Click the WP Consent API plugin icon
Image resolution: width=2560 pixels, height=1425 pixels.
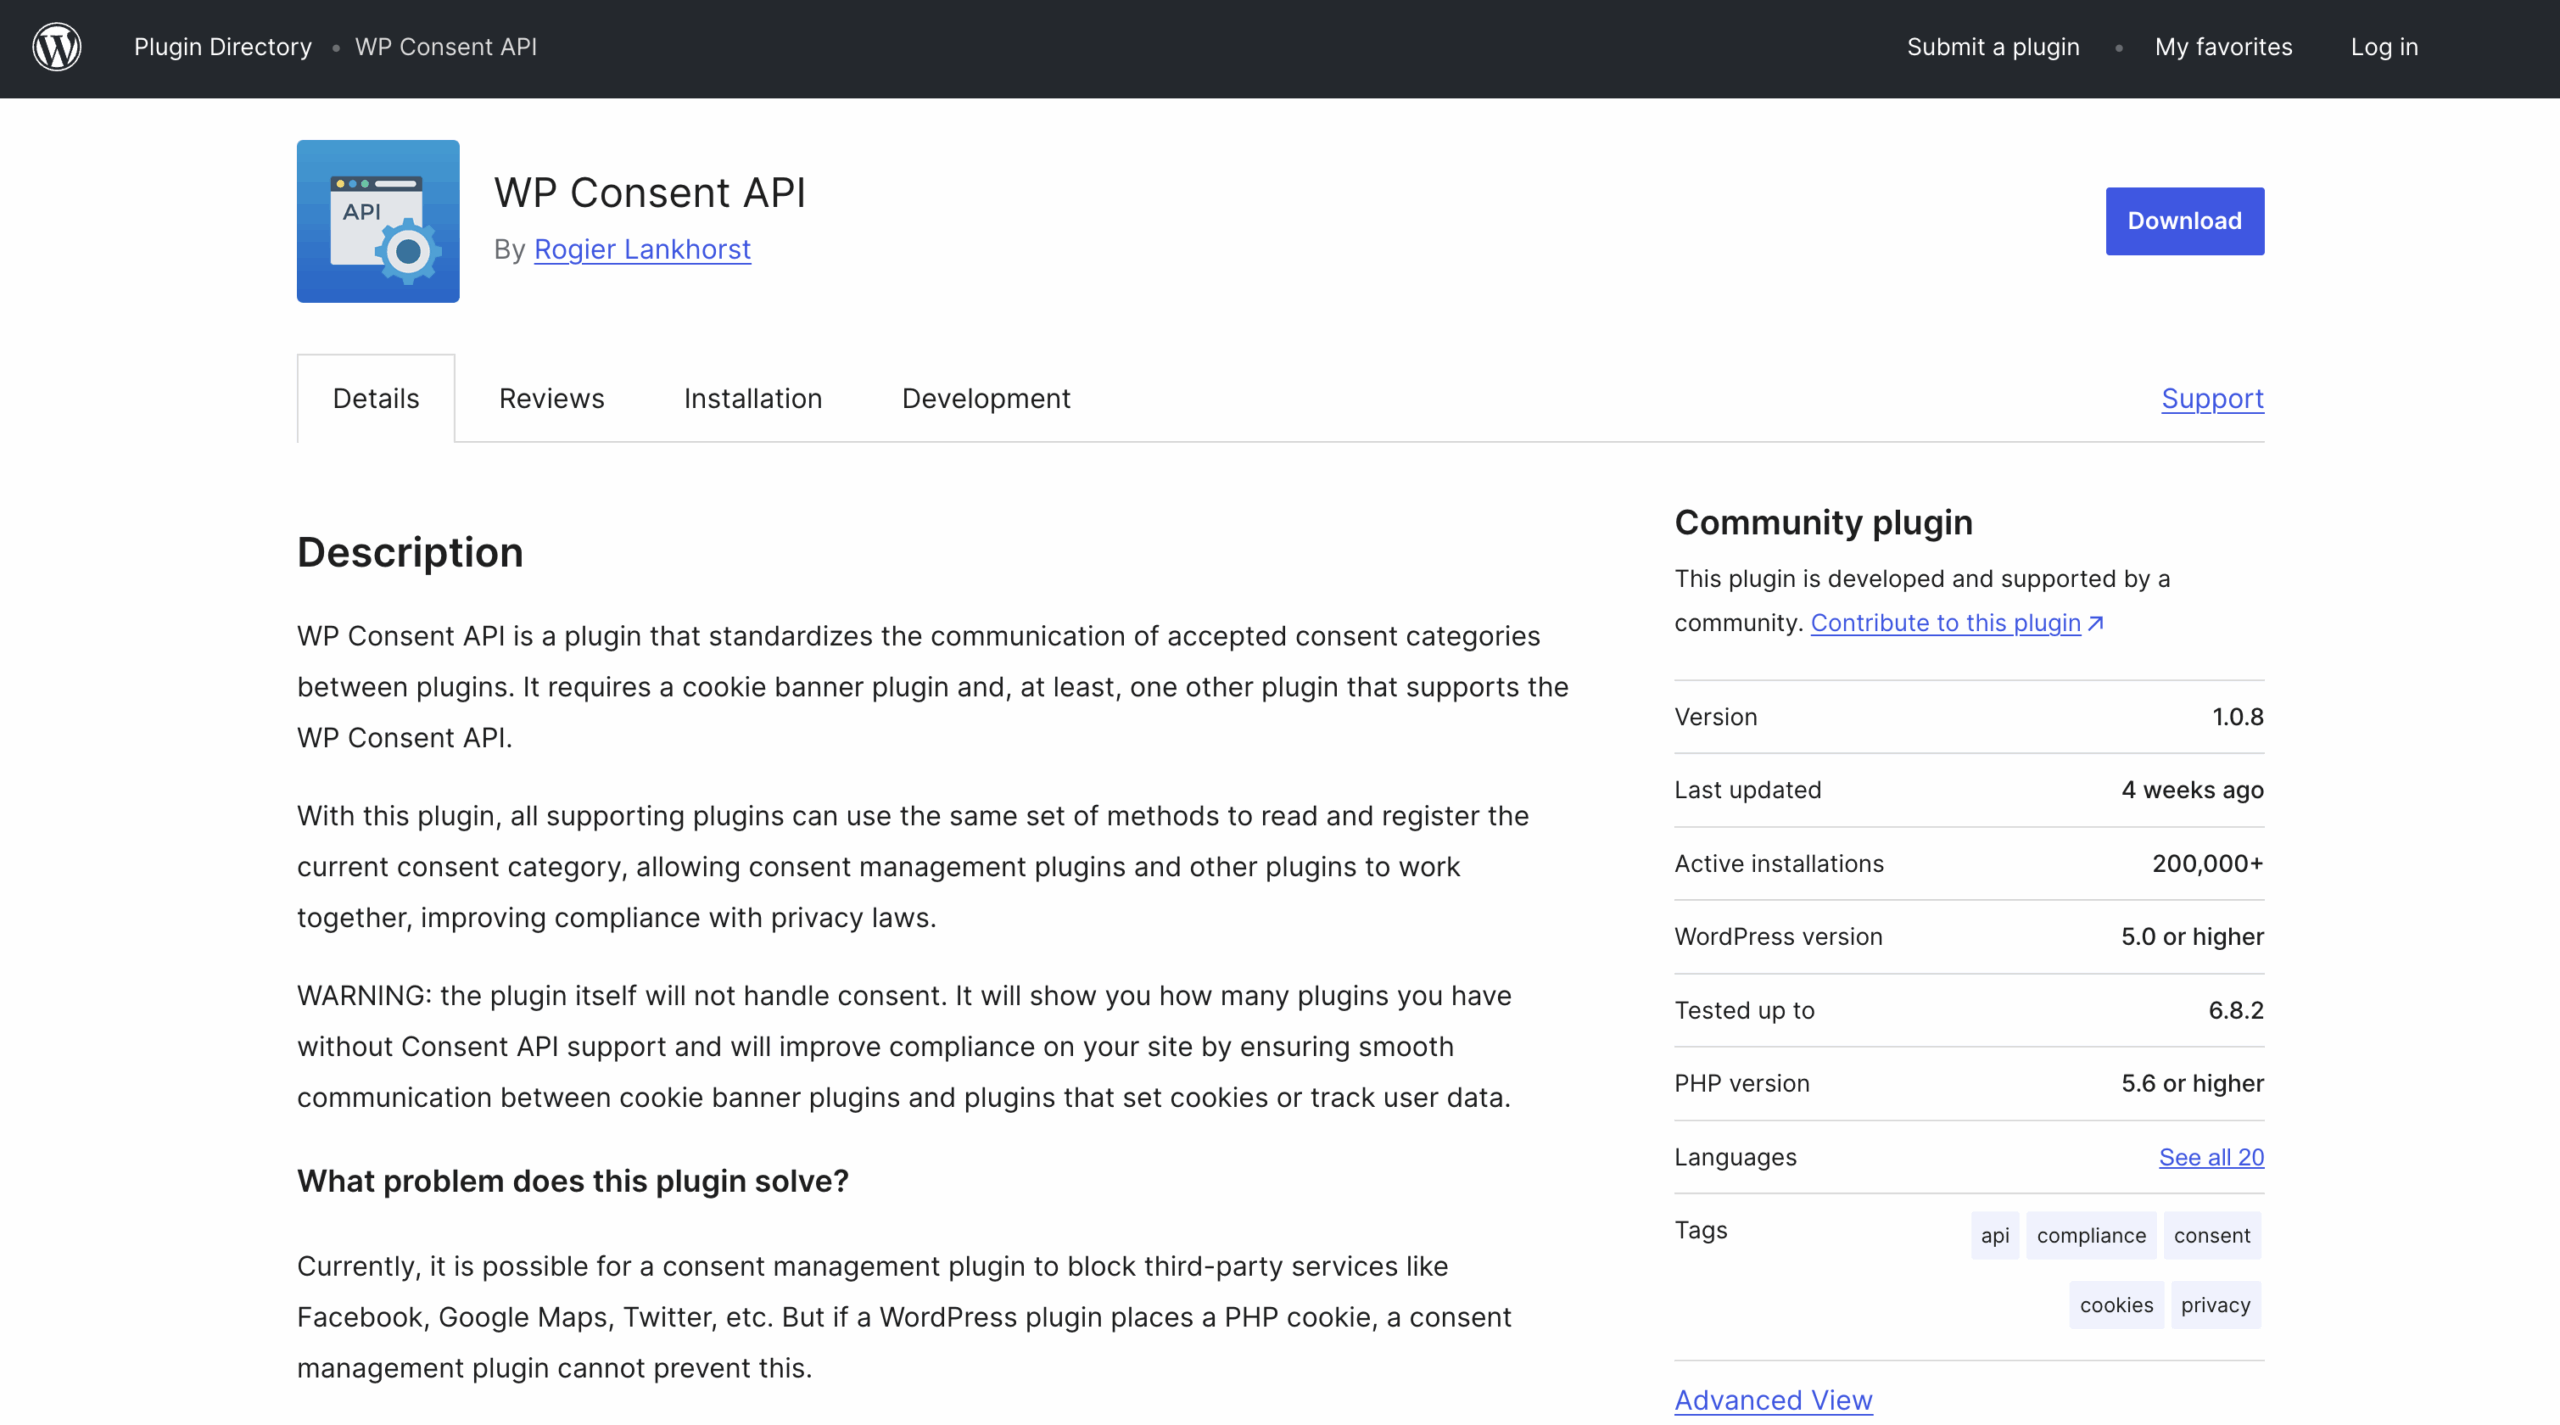tap(377, 221)
